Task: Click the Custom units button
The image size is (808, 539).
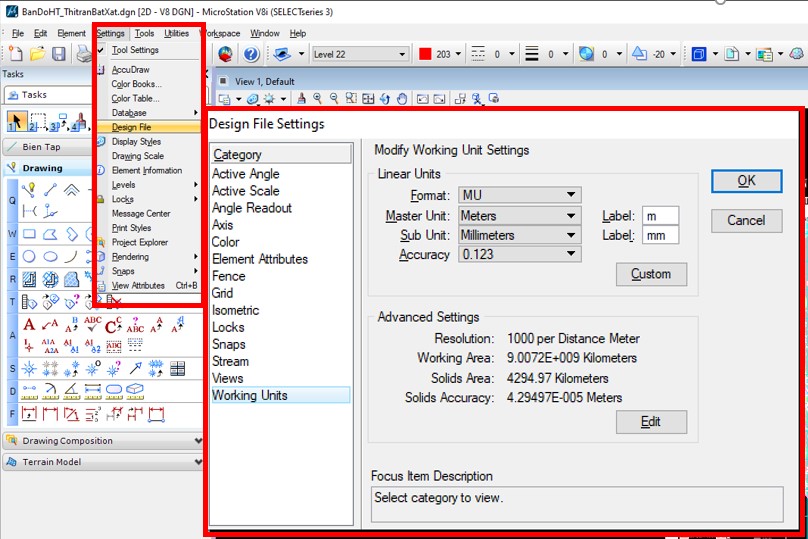Action: coord(651,275)
